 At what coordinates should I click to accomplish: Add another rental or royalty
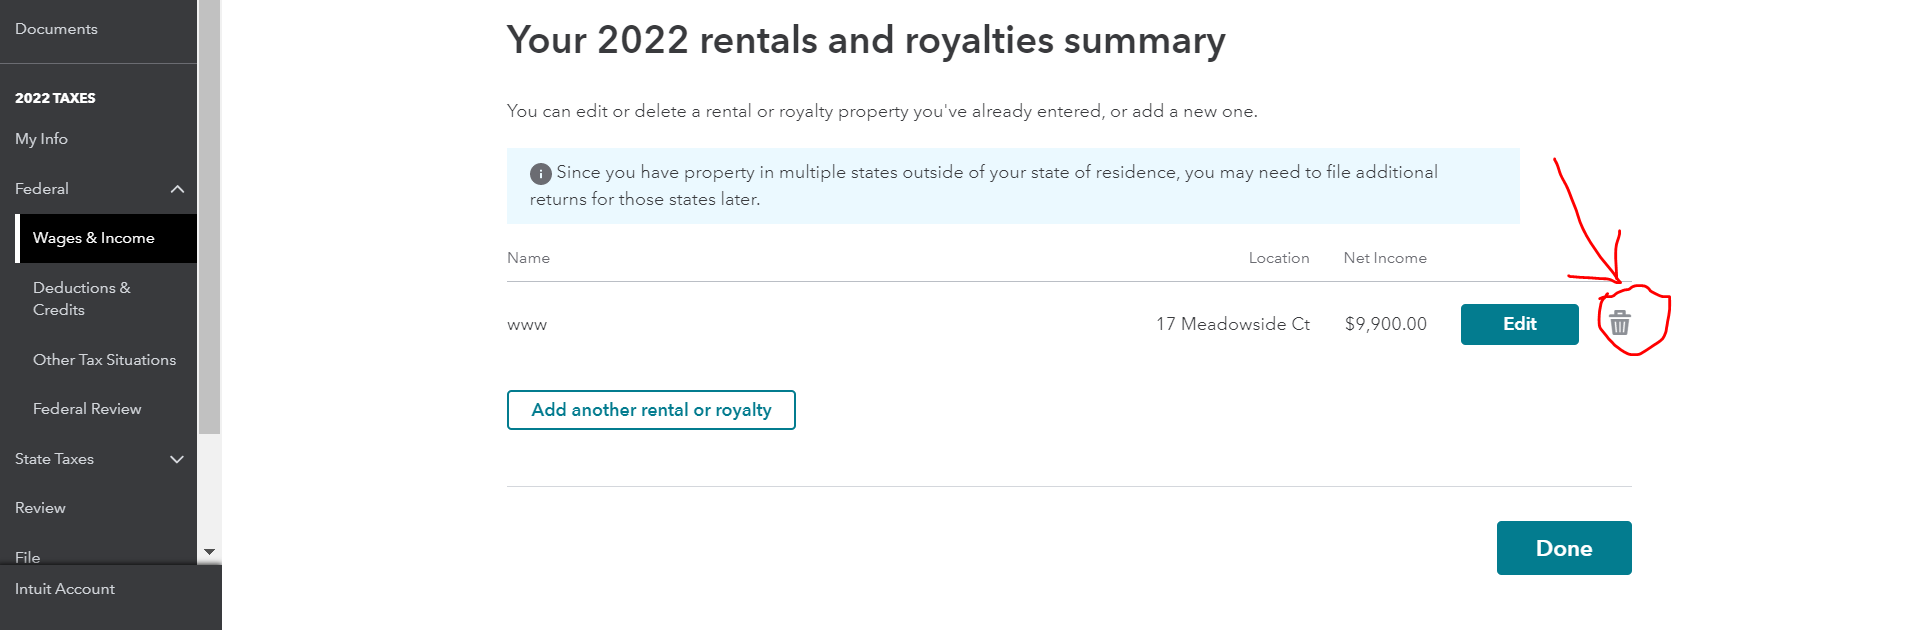coord(651,410)
